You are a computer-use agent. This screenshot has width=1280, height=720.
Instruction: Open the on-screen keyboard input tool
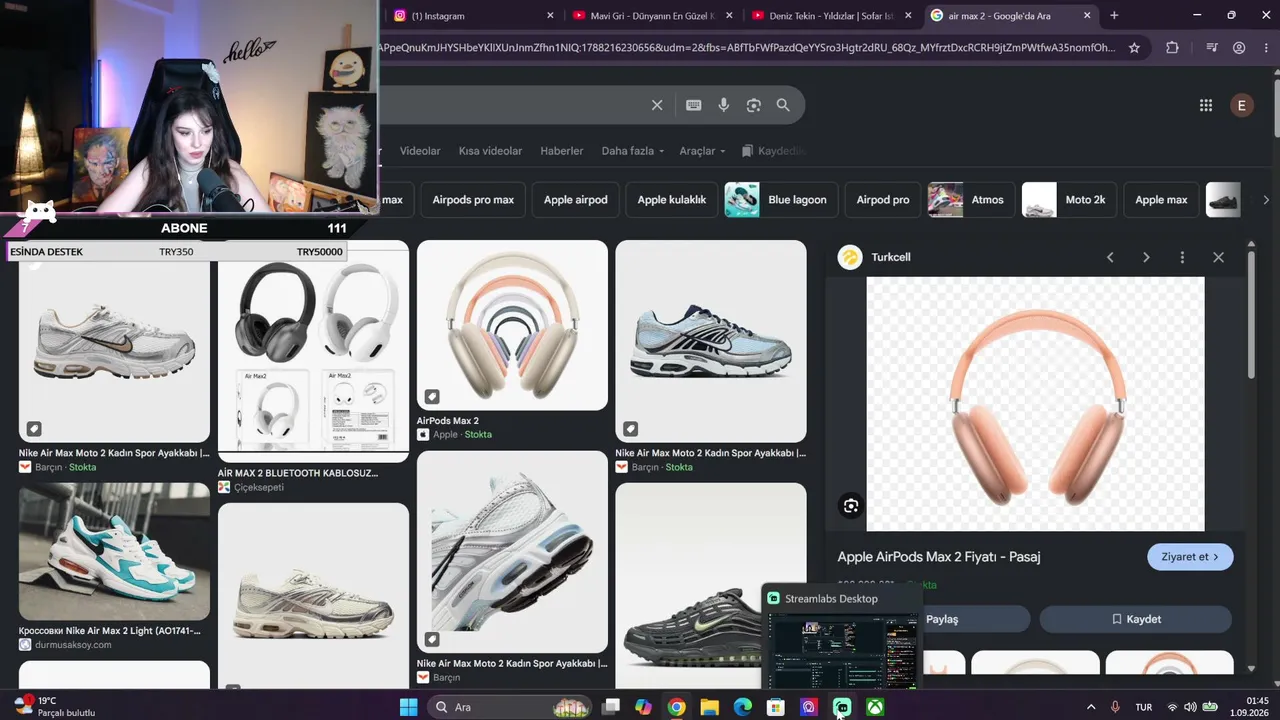point(693,105)
